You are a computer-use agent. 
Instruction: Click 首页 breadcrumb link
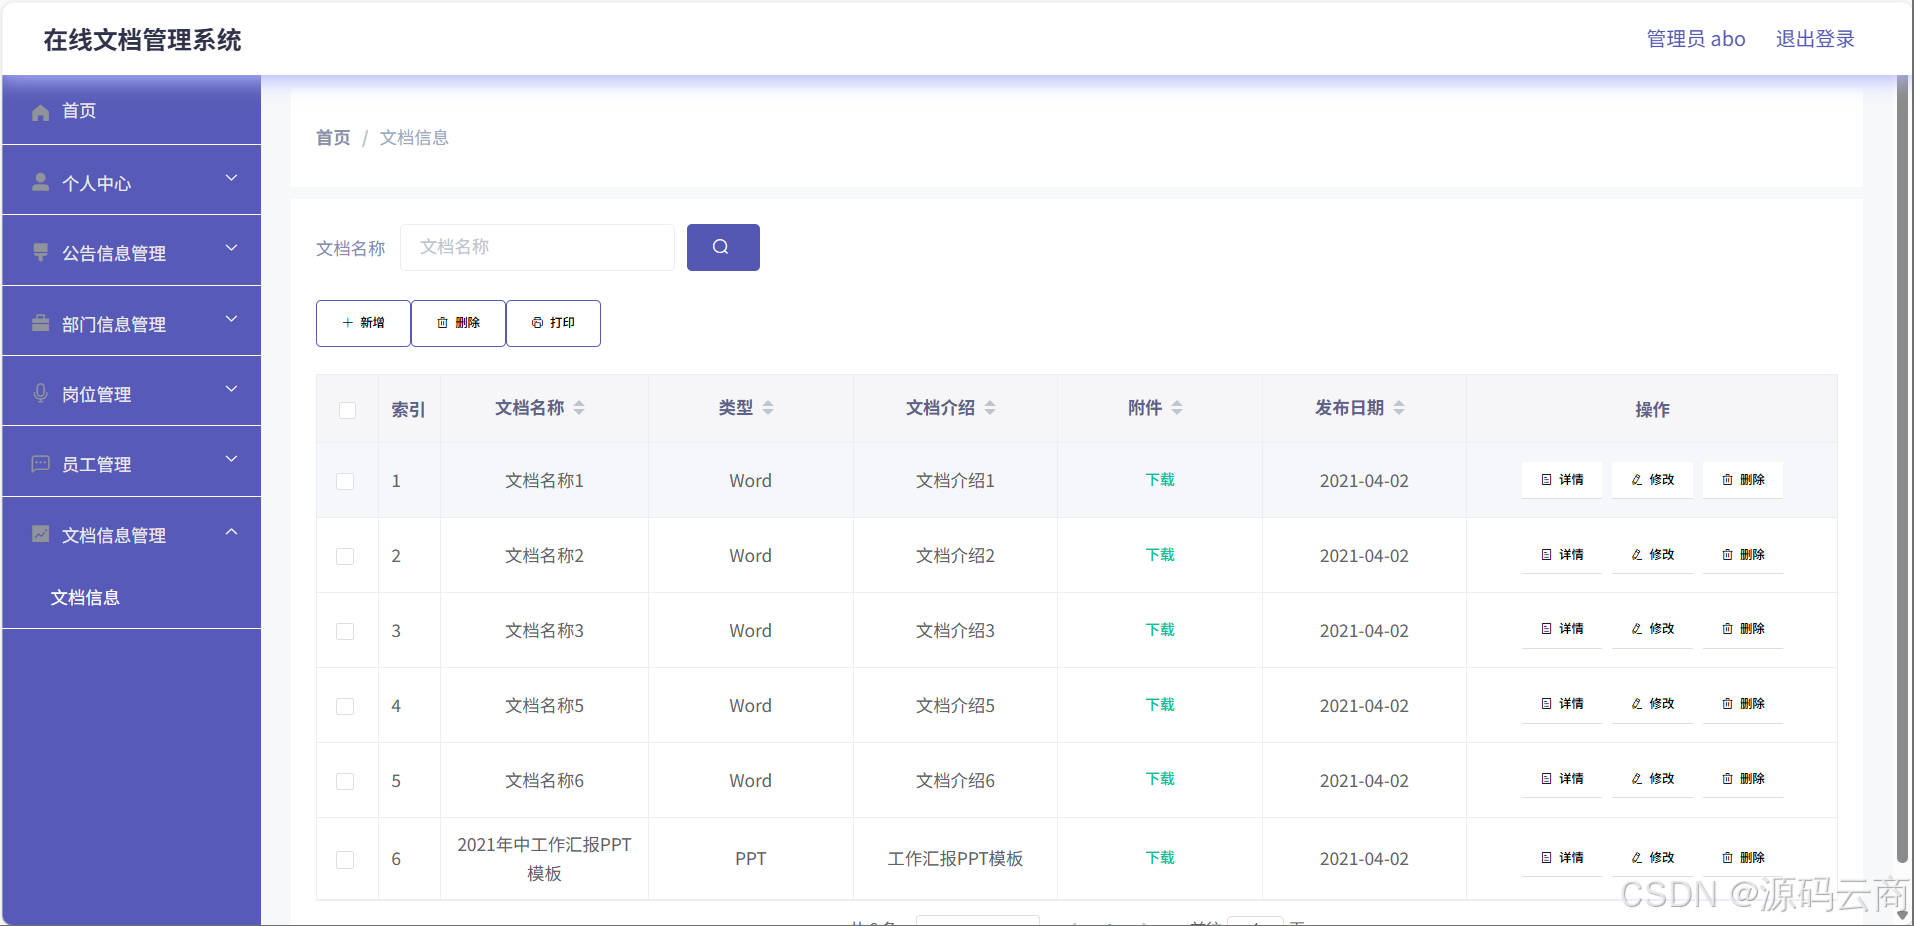click(333, 138)
